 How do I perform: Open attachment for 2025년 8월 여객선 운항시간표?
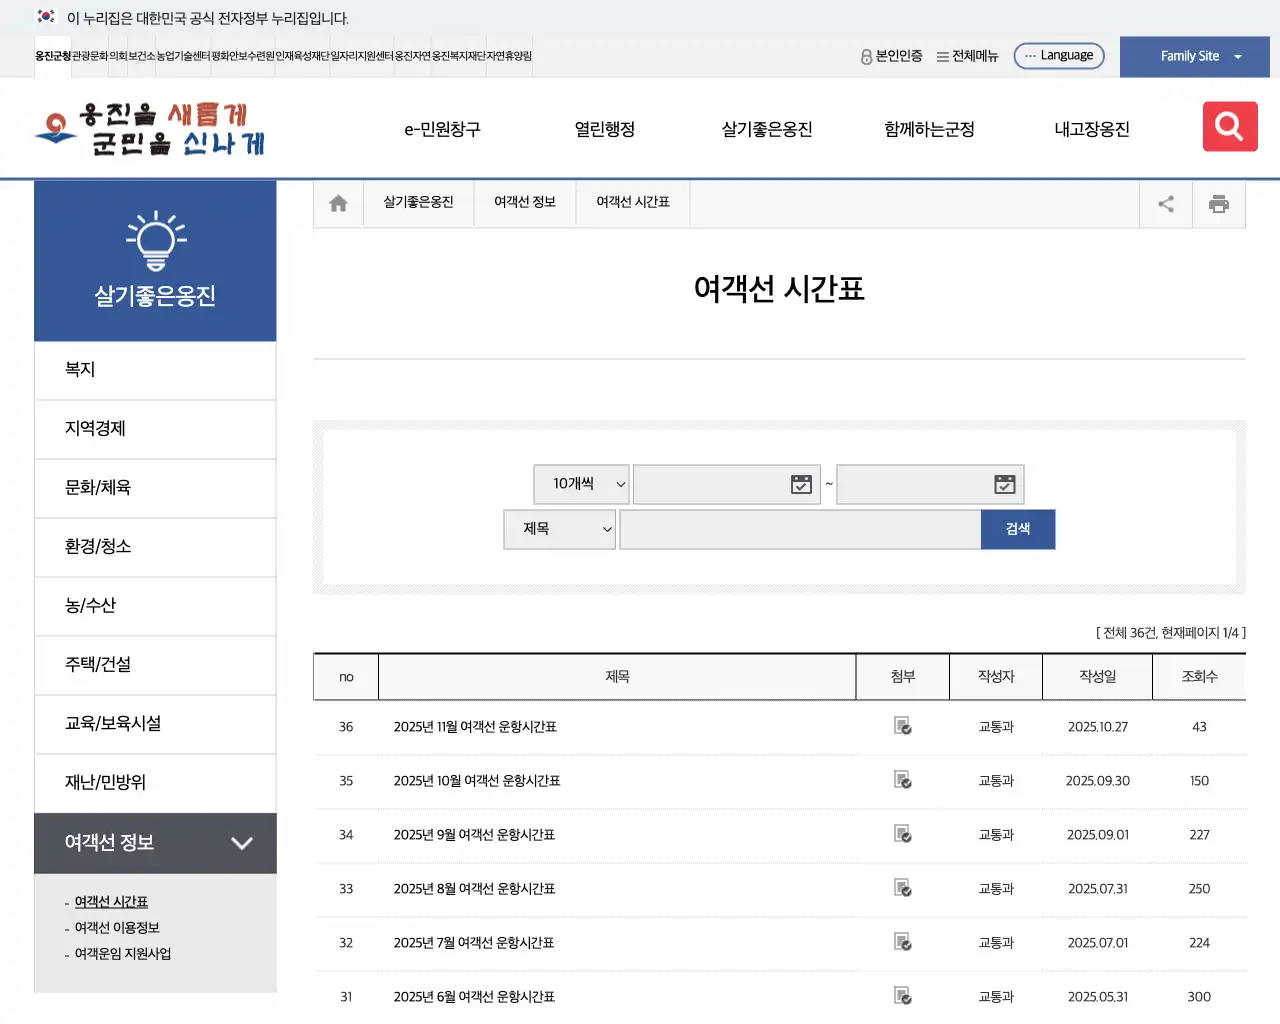902,889
